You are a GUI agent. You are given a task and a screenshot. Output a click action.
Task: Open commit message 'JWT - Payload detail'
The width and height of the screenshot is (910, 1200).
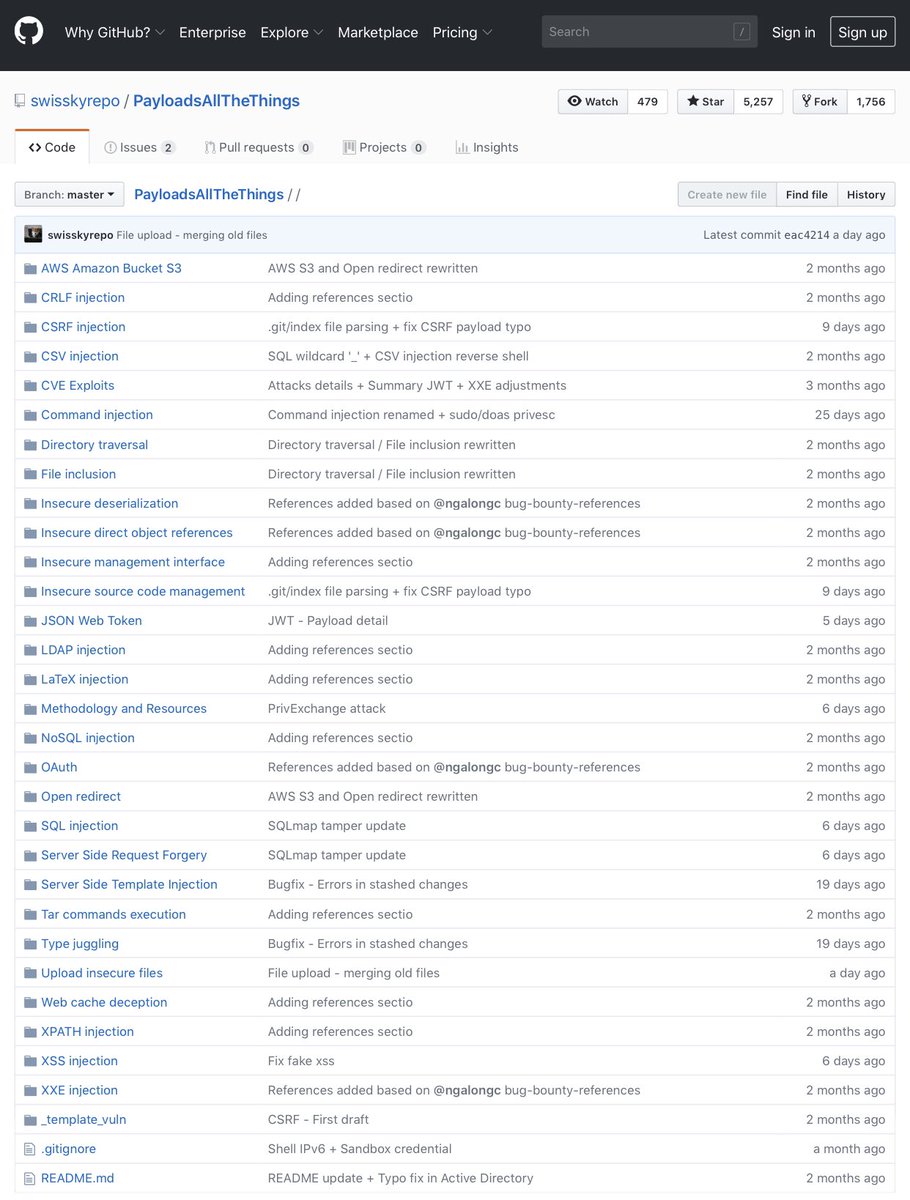tap(328, 620)
